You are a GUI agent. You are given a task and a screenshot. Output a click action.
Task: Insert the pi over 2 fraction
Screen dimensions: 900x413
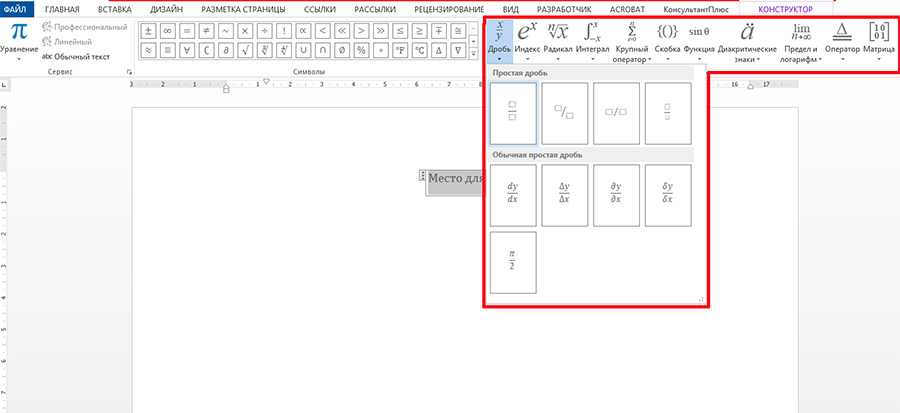point(513,262)
